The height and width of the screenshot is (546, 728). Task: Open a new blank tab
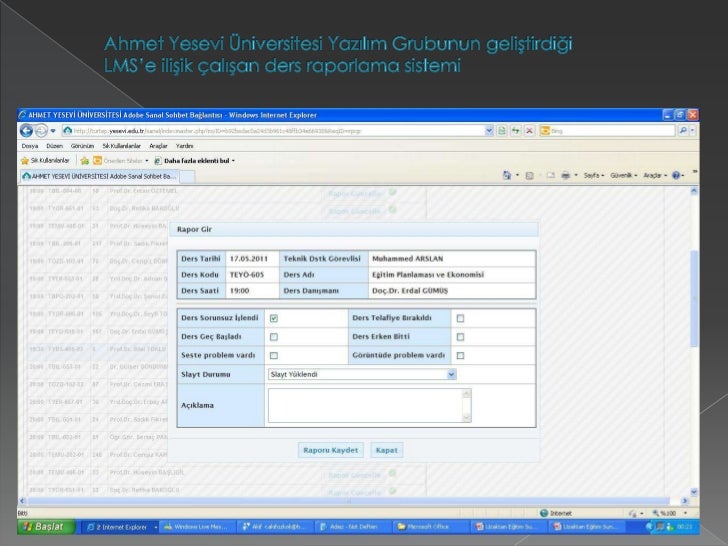187,177
